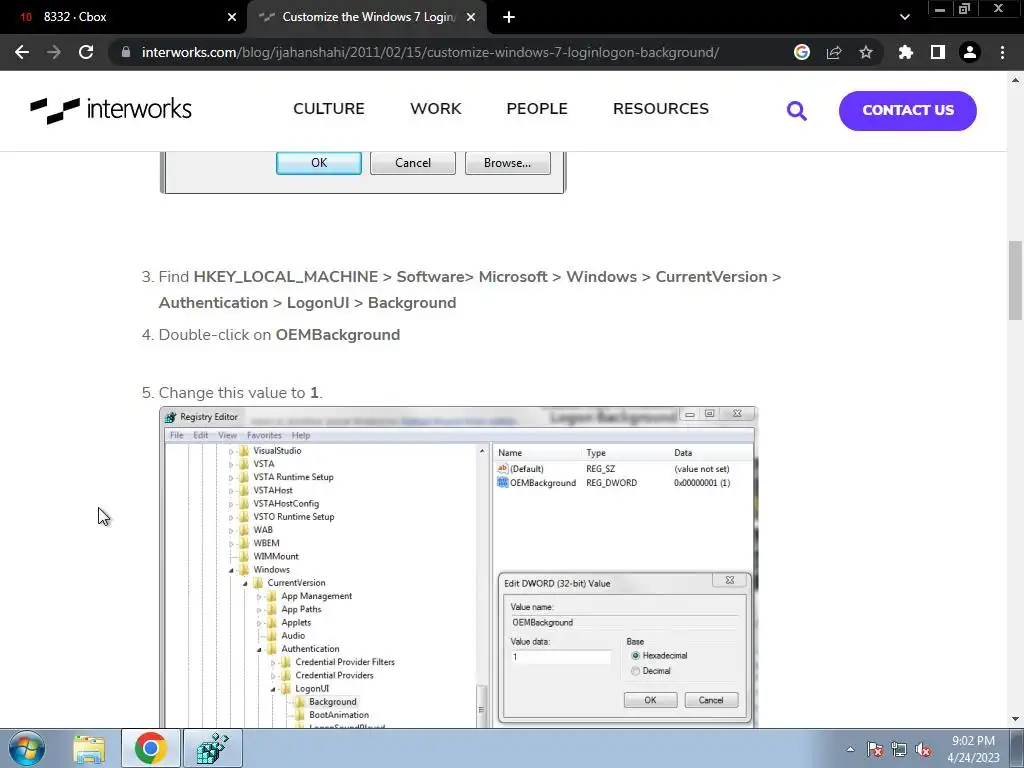Collapse the LogonUI key

(273, 689)
